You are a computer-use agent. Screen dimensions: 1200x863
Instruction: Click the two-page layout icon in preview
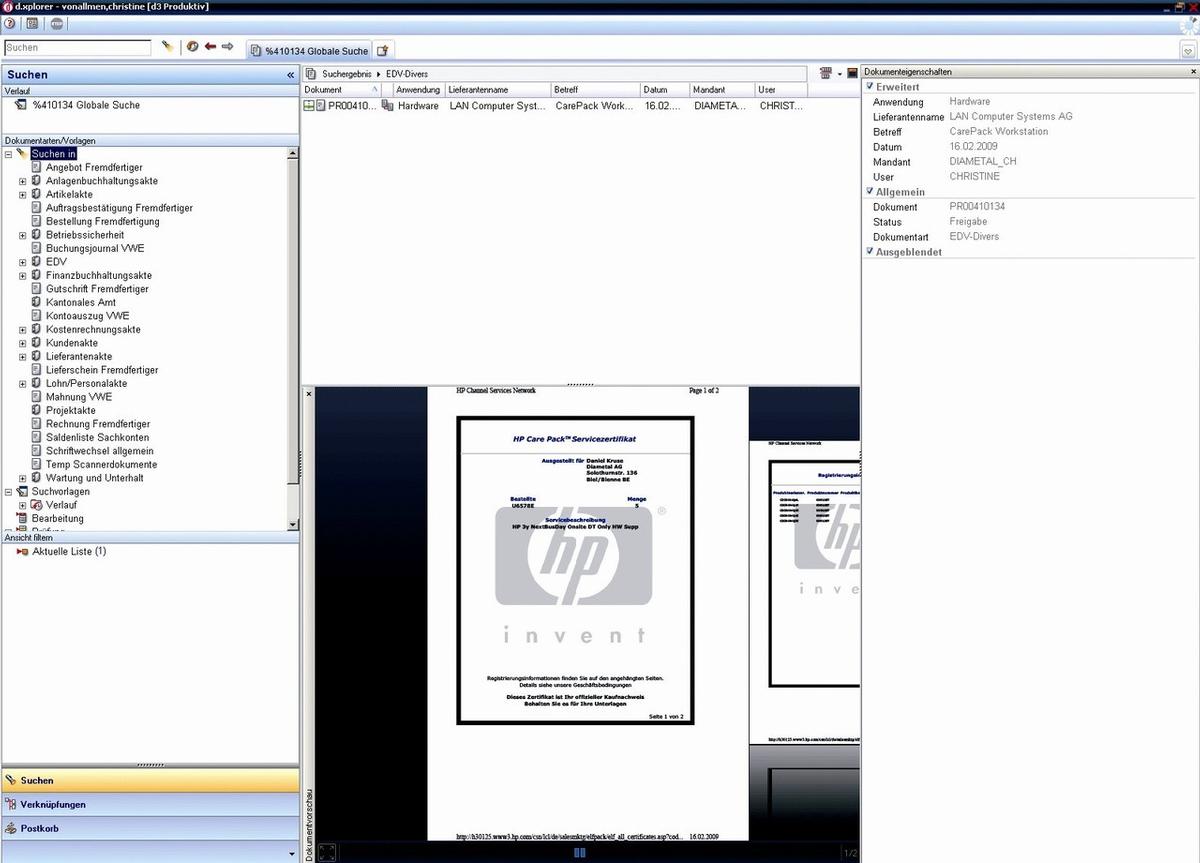[580, 853]
